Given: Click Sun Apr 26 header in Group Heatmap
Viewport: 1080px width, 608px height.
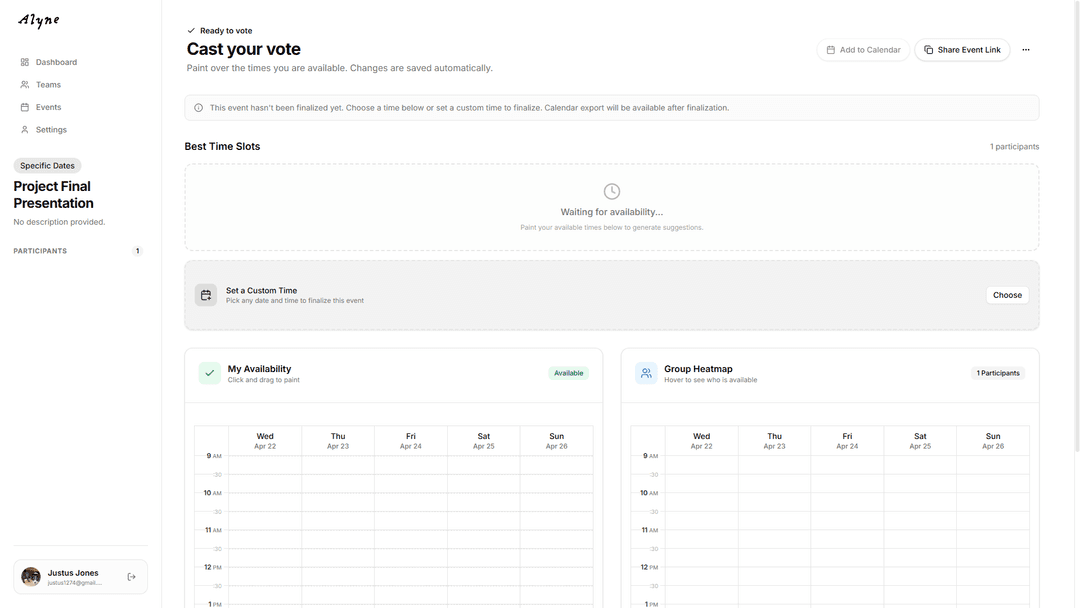Looking at the screenshot, I should click(x=993, y=441).
